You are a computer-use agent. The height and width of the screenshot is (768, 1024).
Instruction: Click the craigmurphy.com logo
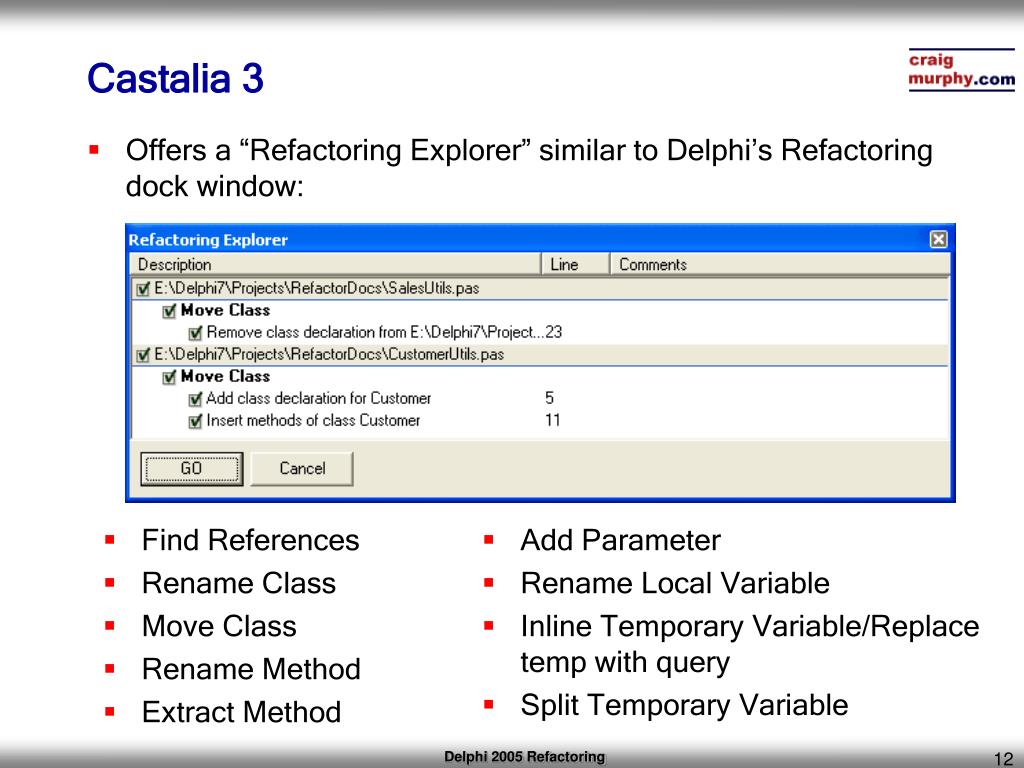coord(961,69)
